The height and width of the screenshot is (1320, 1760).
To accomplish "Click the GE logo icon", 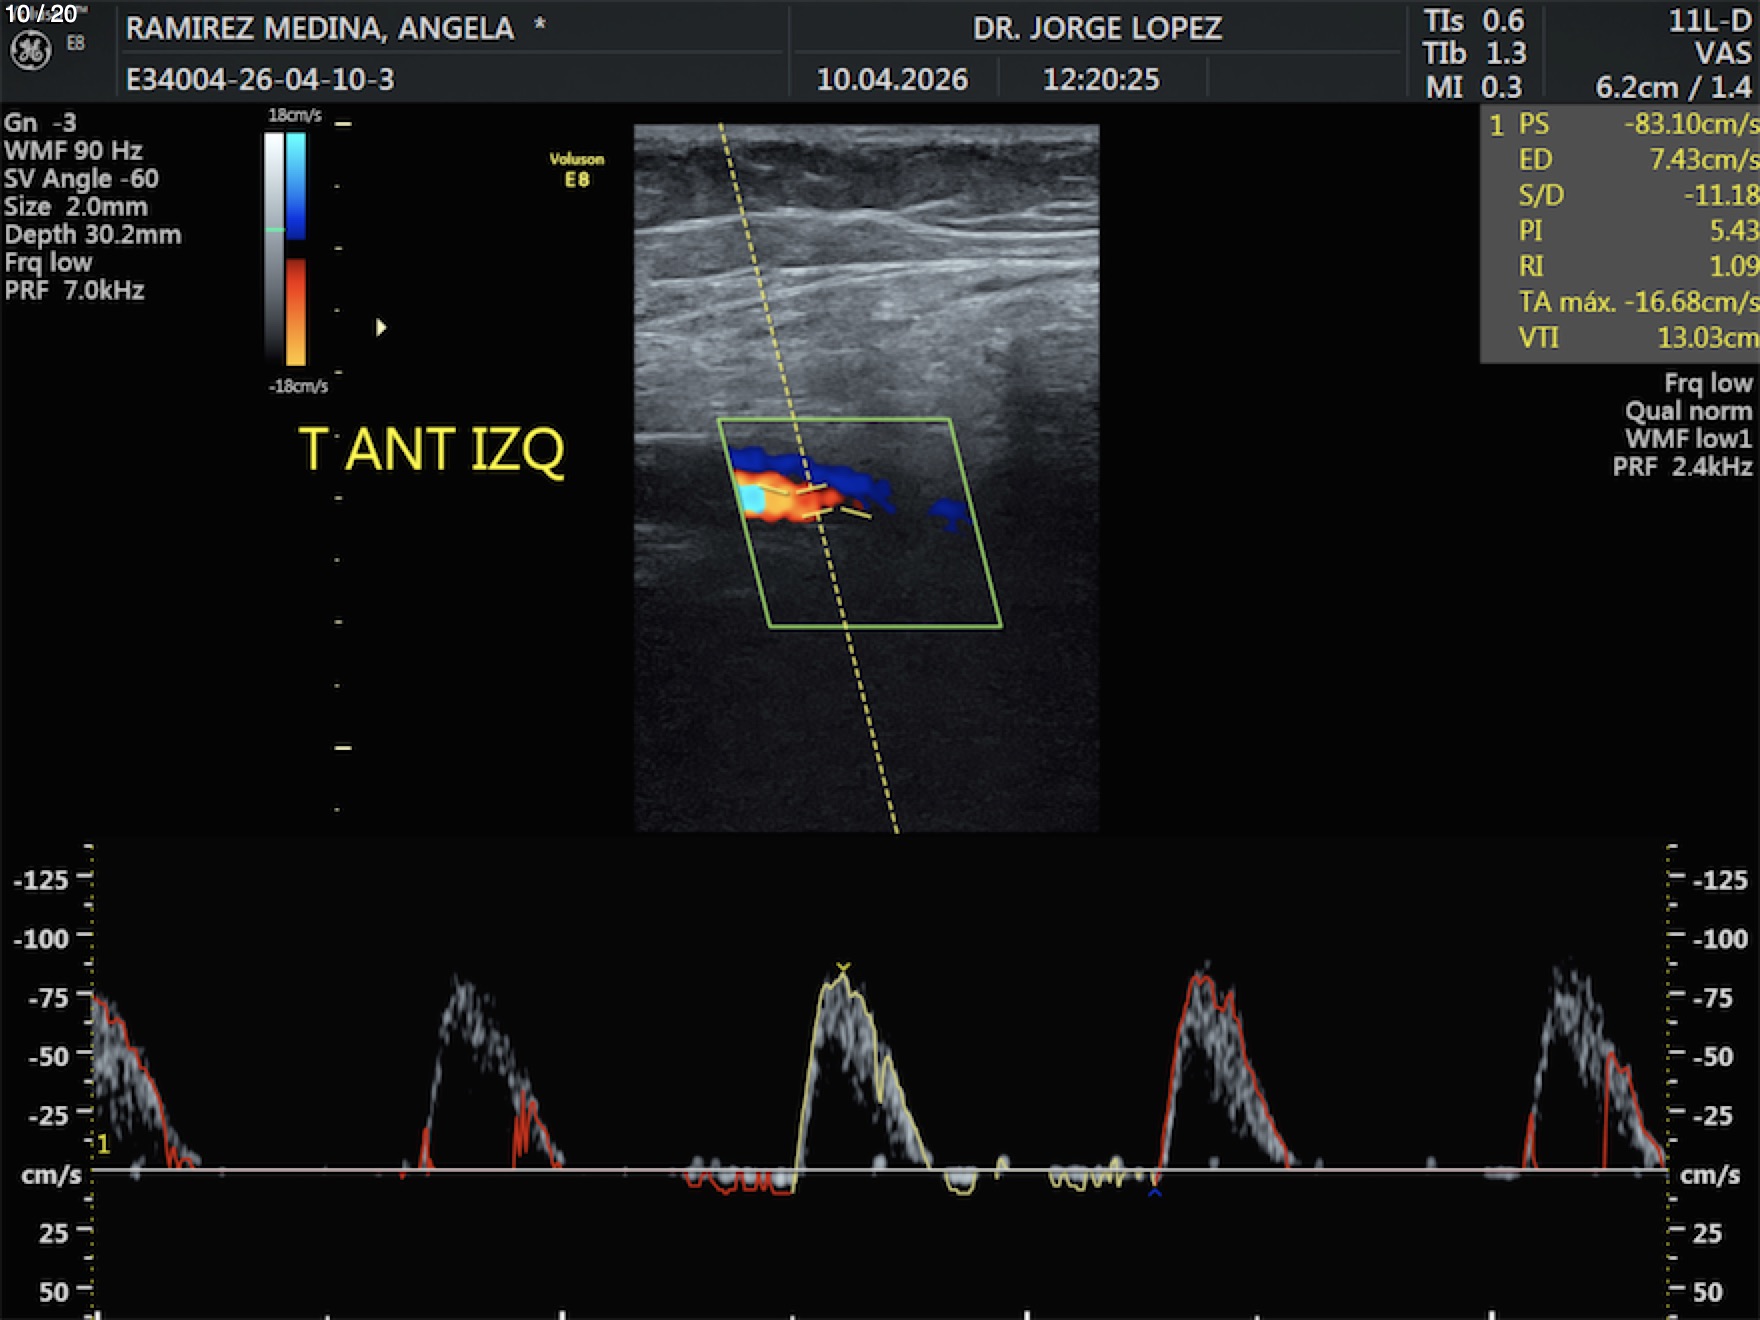I will click(x=30, y=50).
